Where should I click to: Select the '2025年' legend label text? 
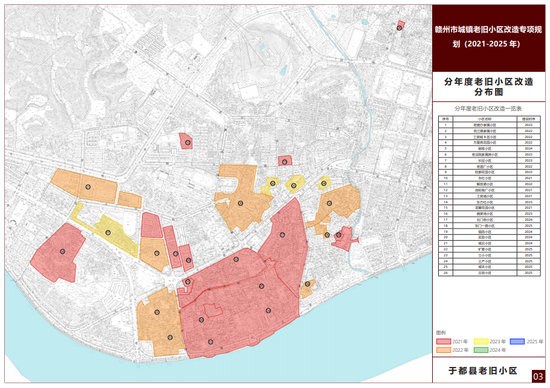(535, 342)
